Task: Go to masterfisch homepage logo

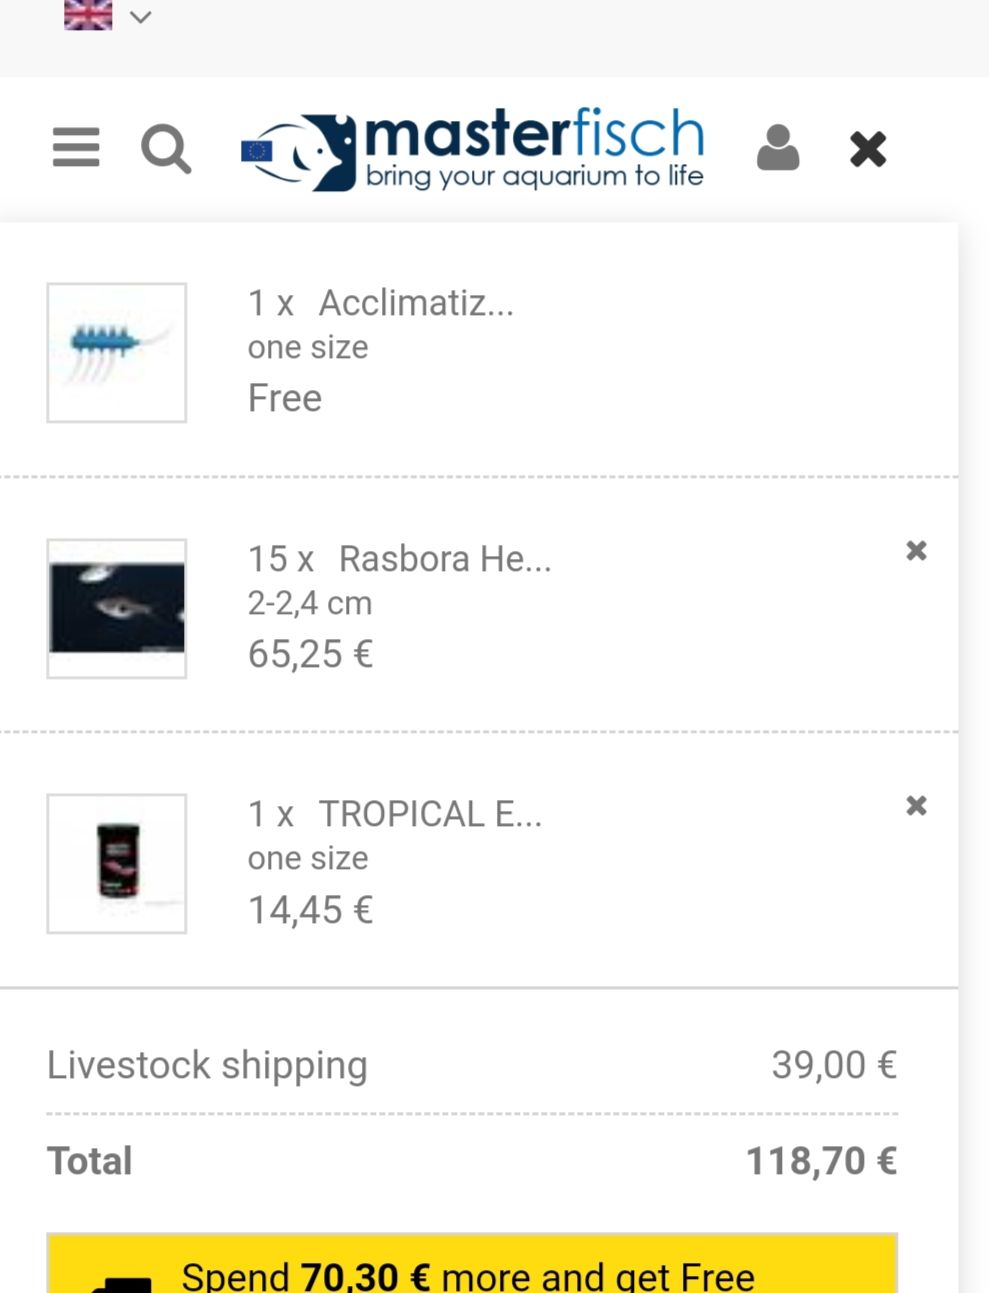Action: coord(474,149)
